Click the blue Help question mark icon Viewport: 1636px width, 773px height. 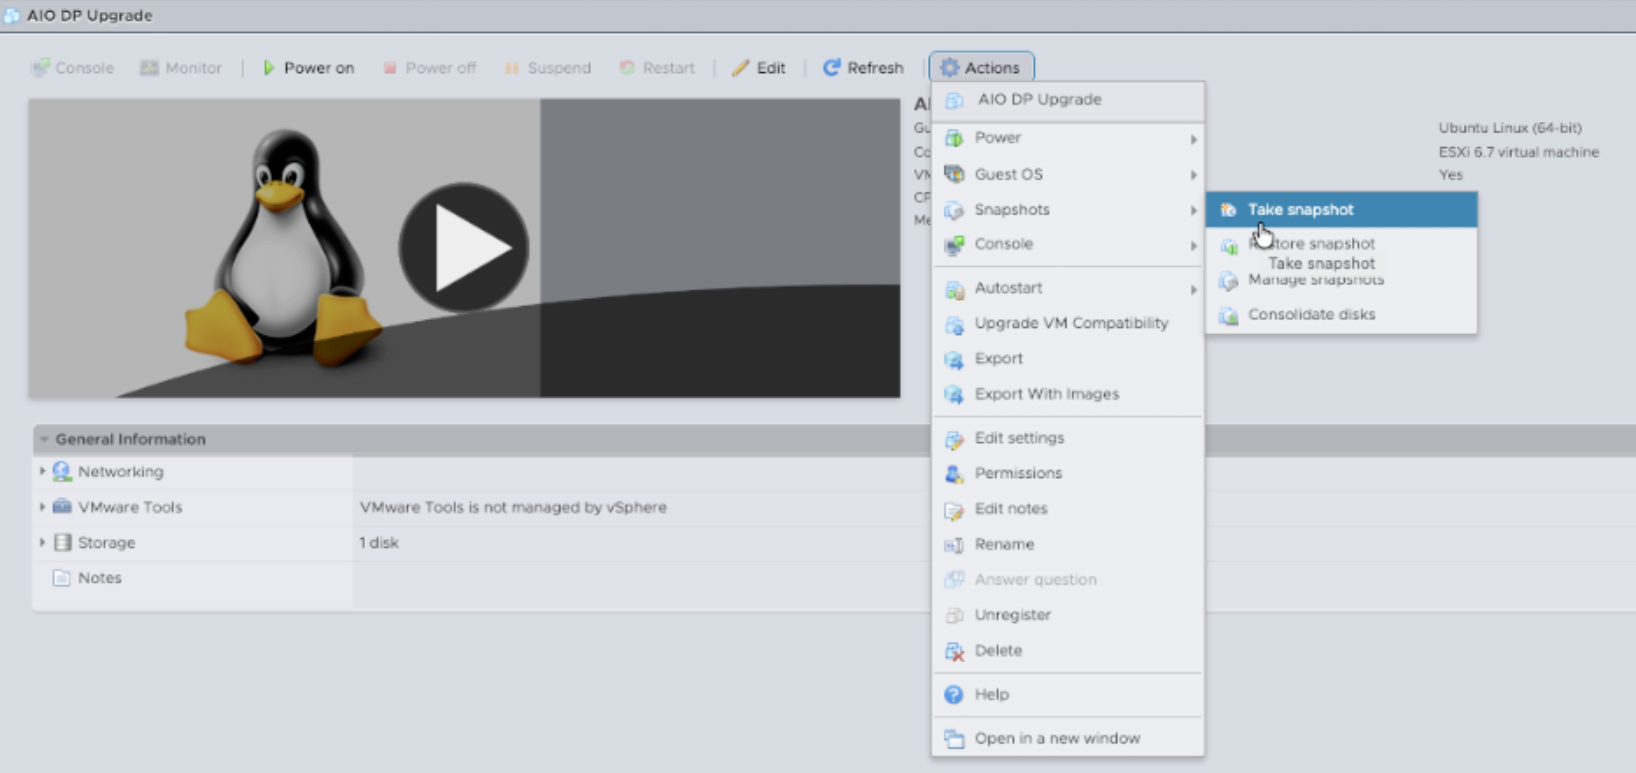tap(954, 694)
